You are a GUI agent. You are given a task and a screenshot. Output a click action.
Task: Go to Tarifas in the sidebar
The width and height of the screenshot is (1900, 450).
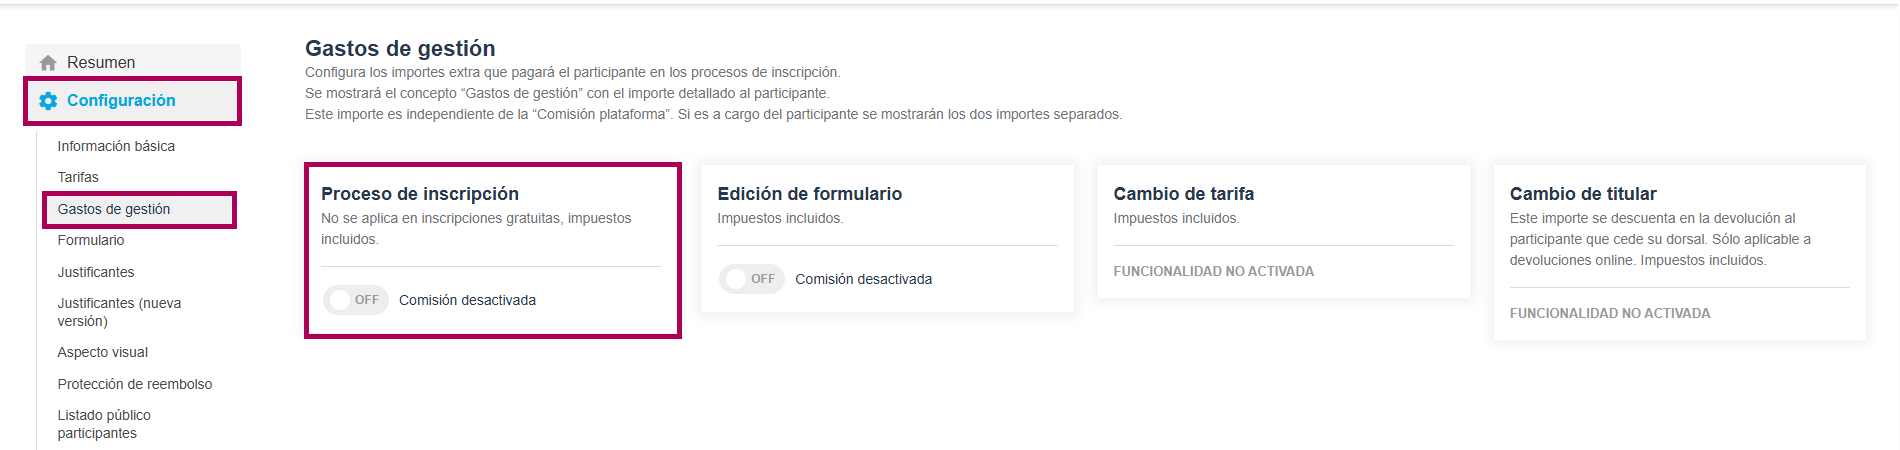(78, 177)
